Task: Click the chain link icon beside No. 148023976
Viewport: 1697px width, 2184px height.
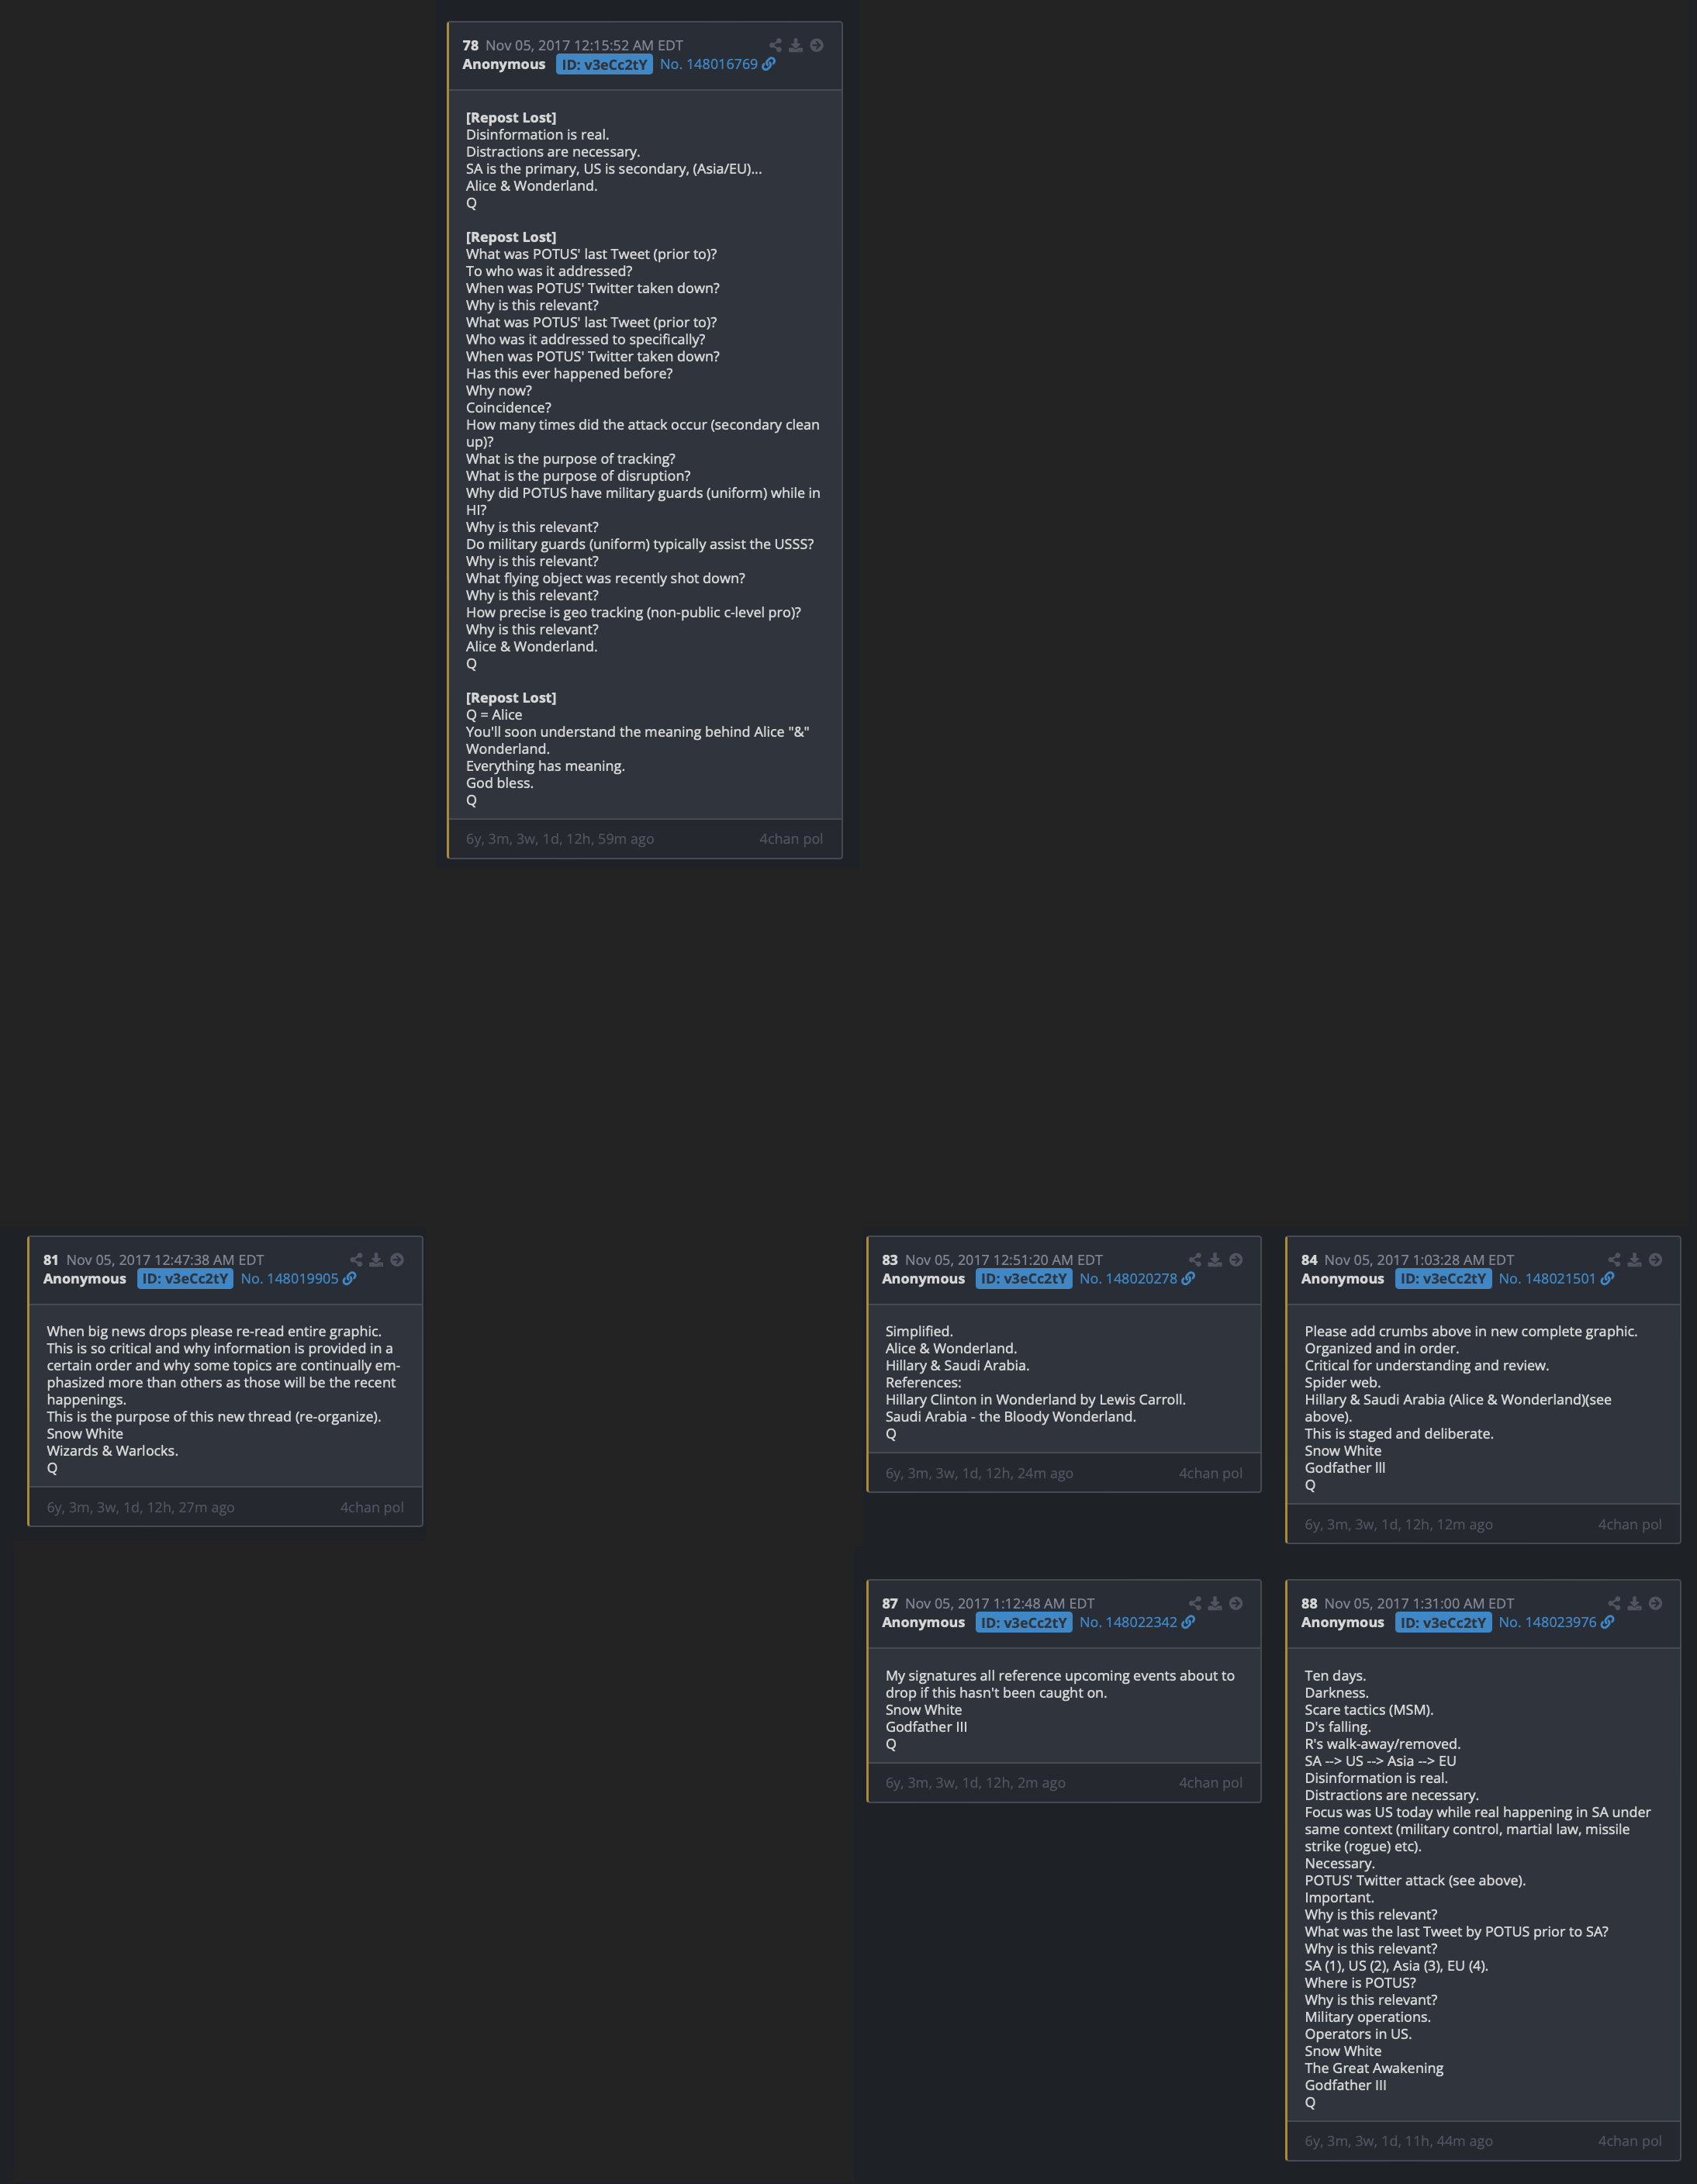Action: click(1608, 1623)
